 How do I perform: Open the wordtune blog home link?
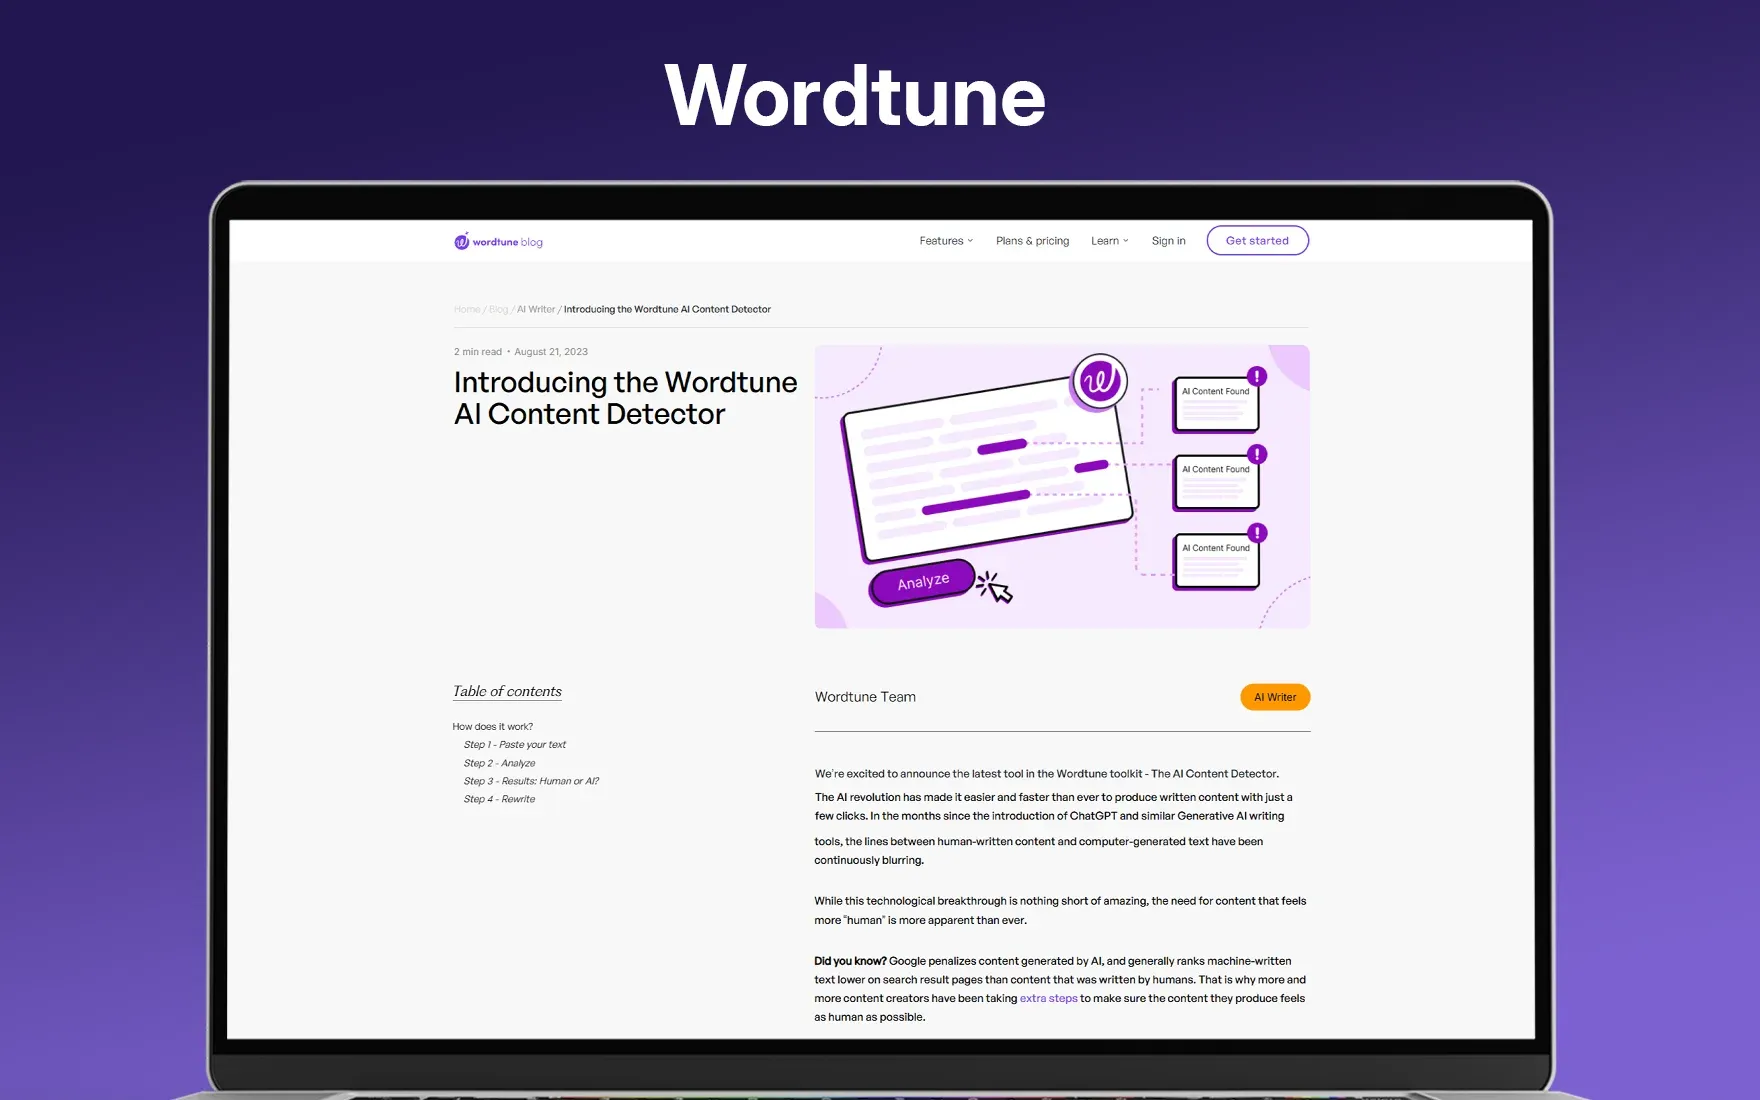pyautogui.click(x=498, y=242)
